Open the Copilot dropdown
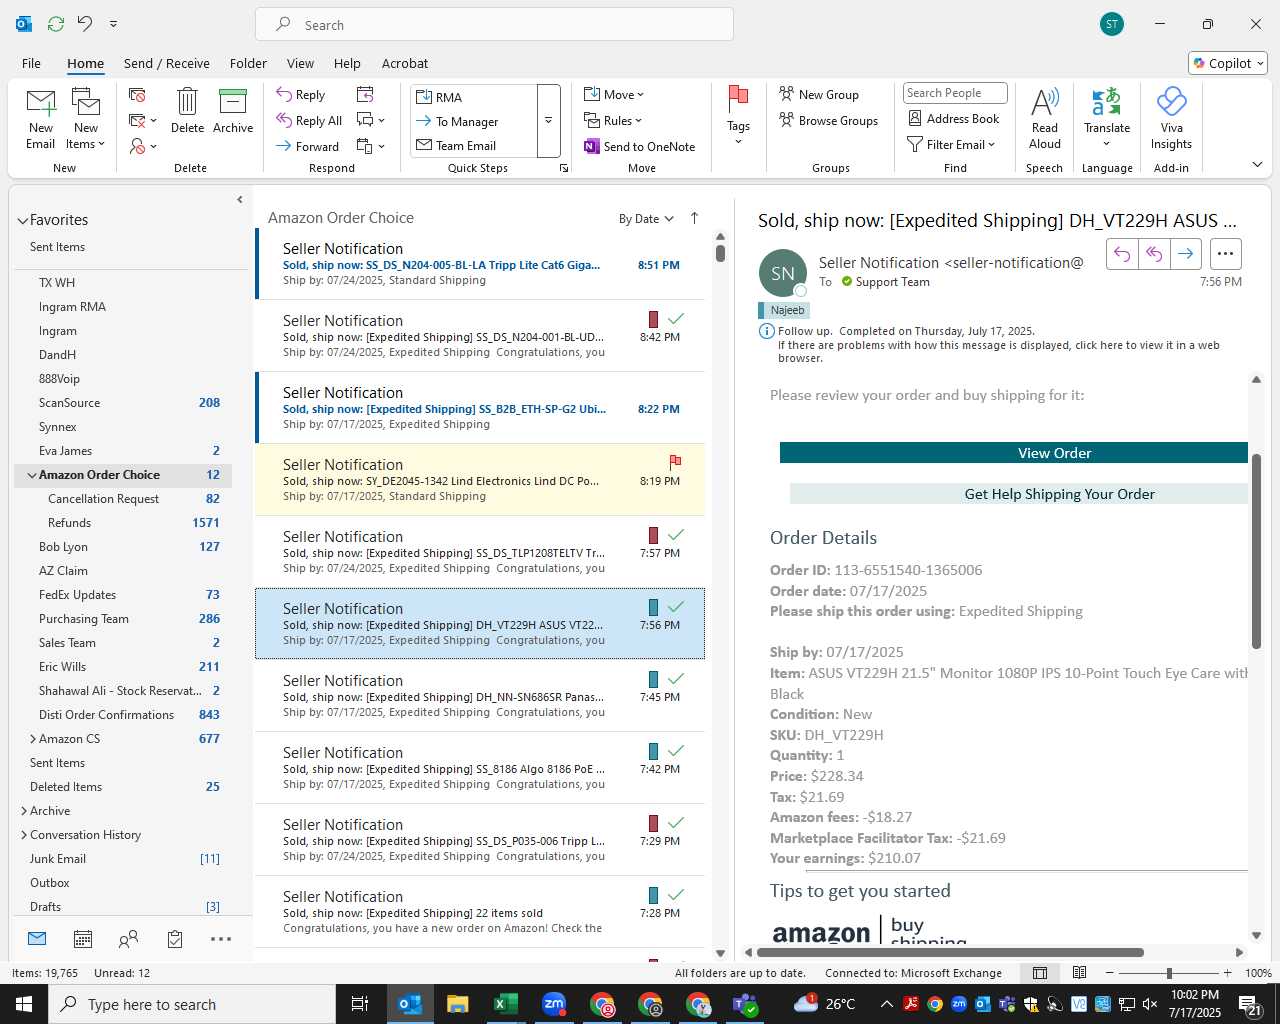Image resolution: width=1280 pixels, height=1024 pixels. tap(1228, 63)
